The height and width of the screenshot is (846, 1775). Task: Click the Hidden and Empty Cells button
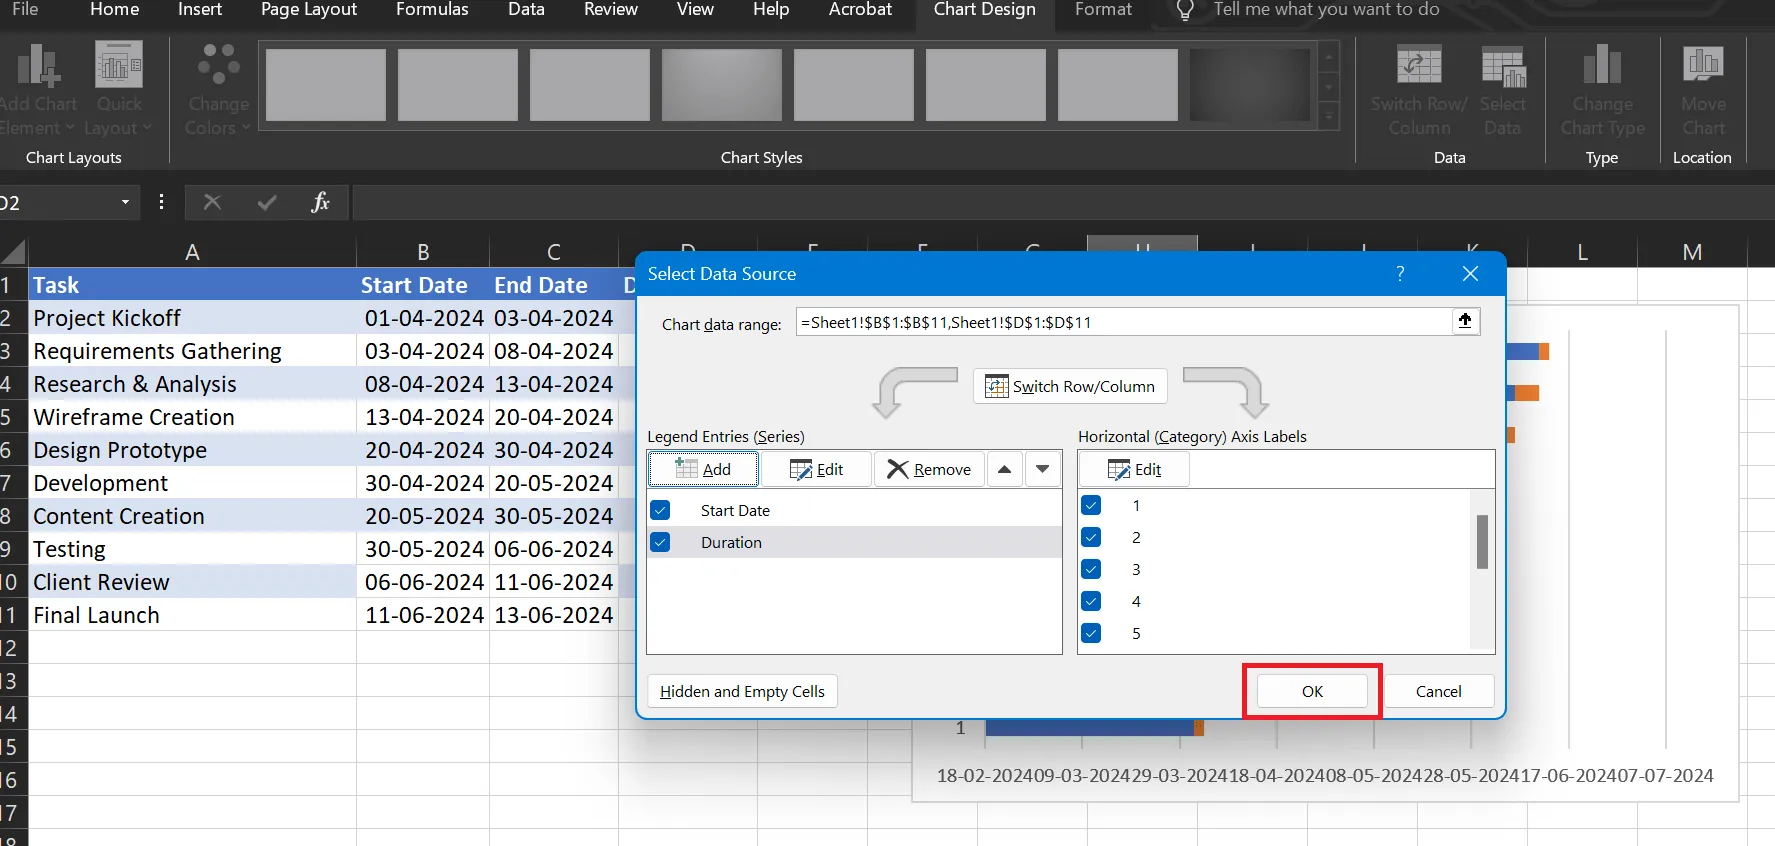pos(742,691)
